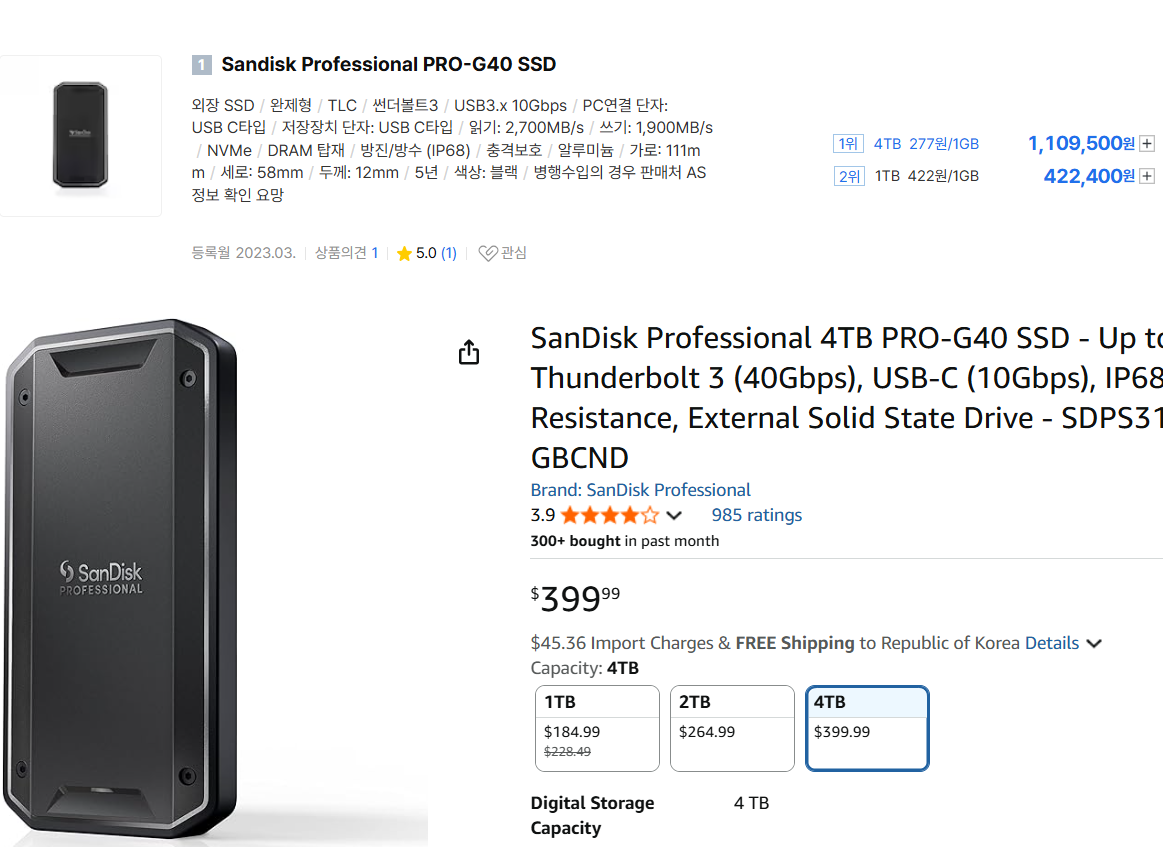This screenshot has height=847, width=1163.
Task: Click the heart 관심 wishlist icon
Action: (488, 253)
